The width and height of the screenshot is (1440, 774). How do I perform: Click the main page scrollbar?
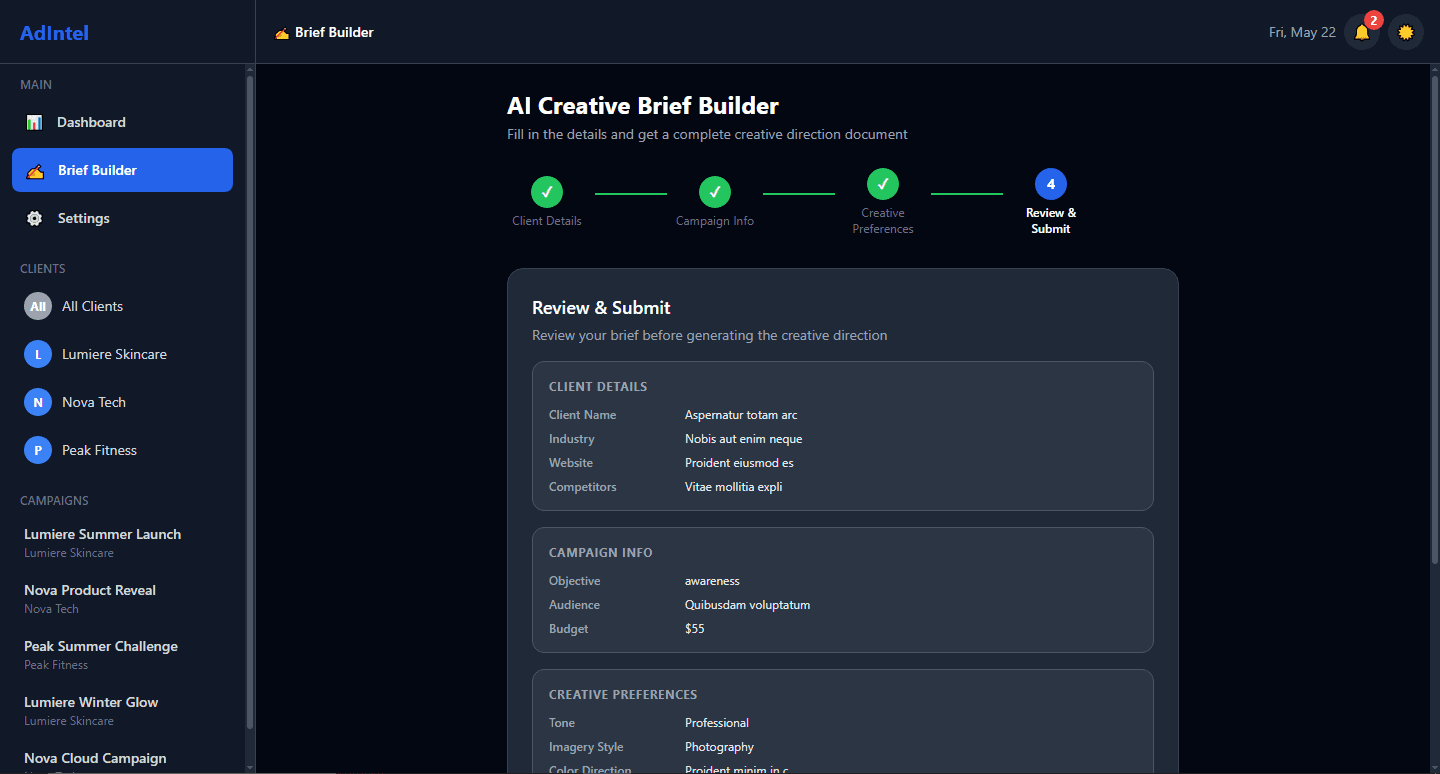(x=1436, y=318)
